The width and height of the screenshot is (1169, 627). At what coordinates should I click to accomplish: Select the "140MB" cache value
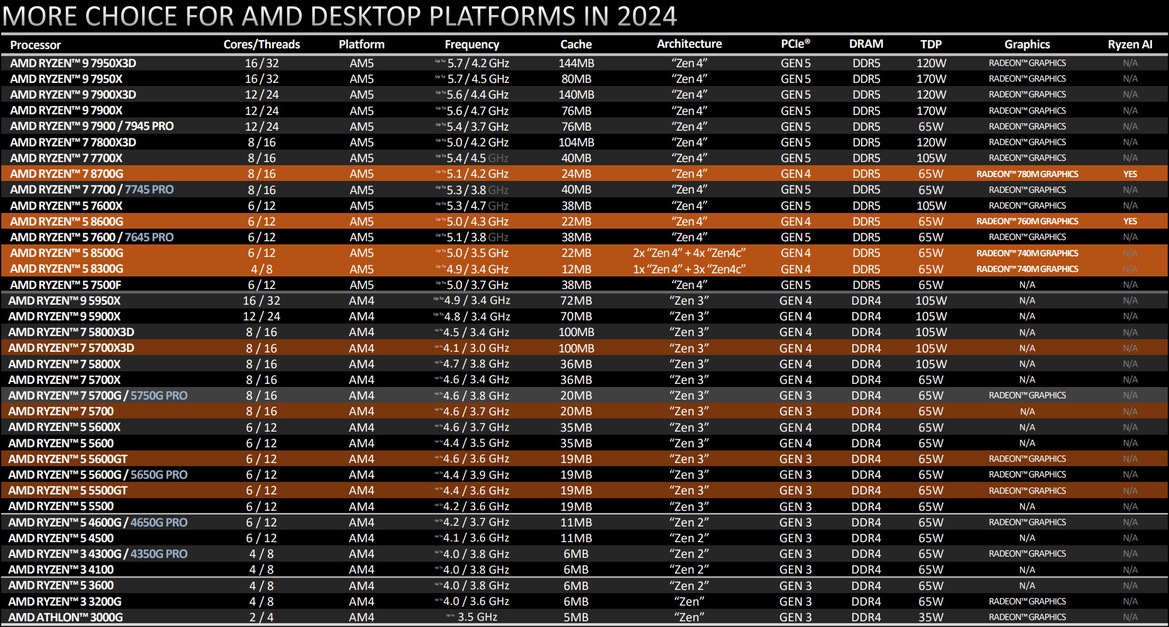[576, 95]
